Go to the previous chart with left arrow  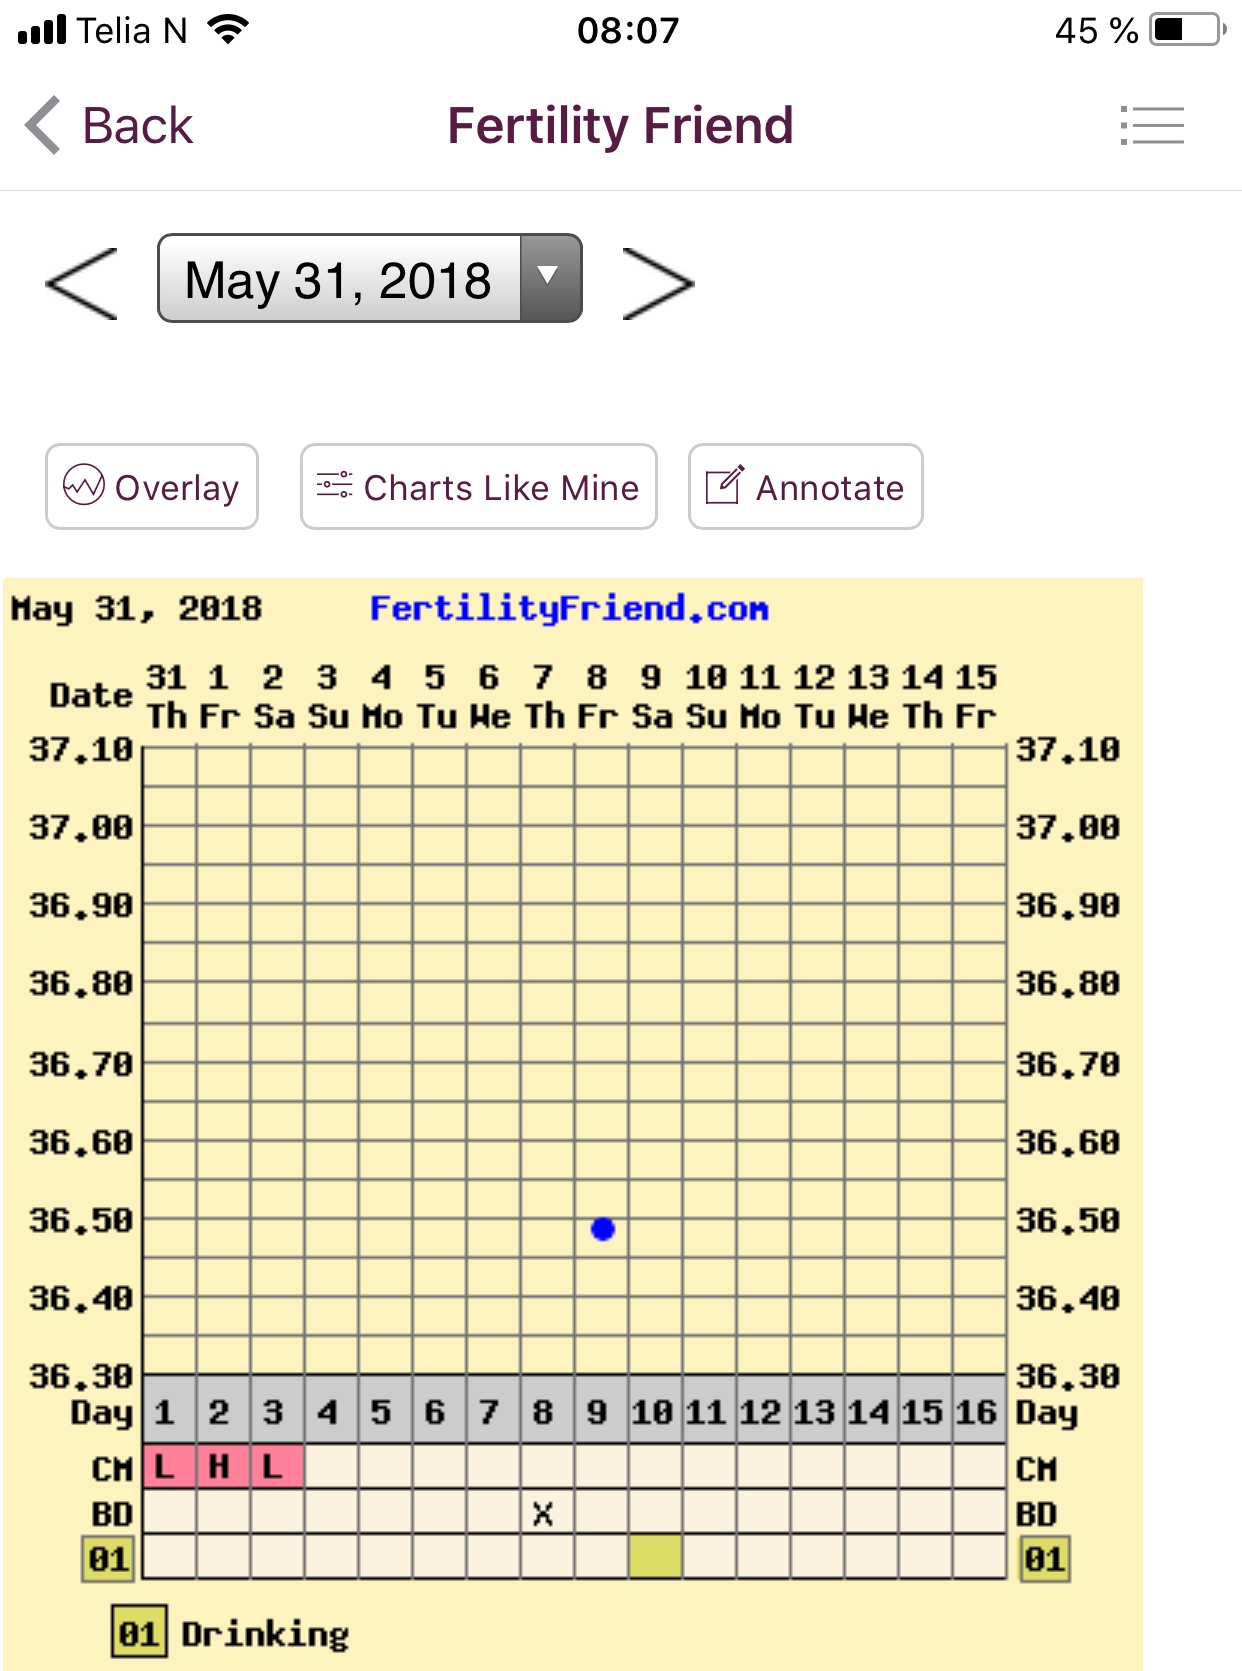point(82,283)
